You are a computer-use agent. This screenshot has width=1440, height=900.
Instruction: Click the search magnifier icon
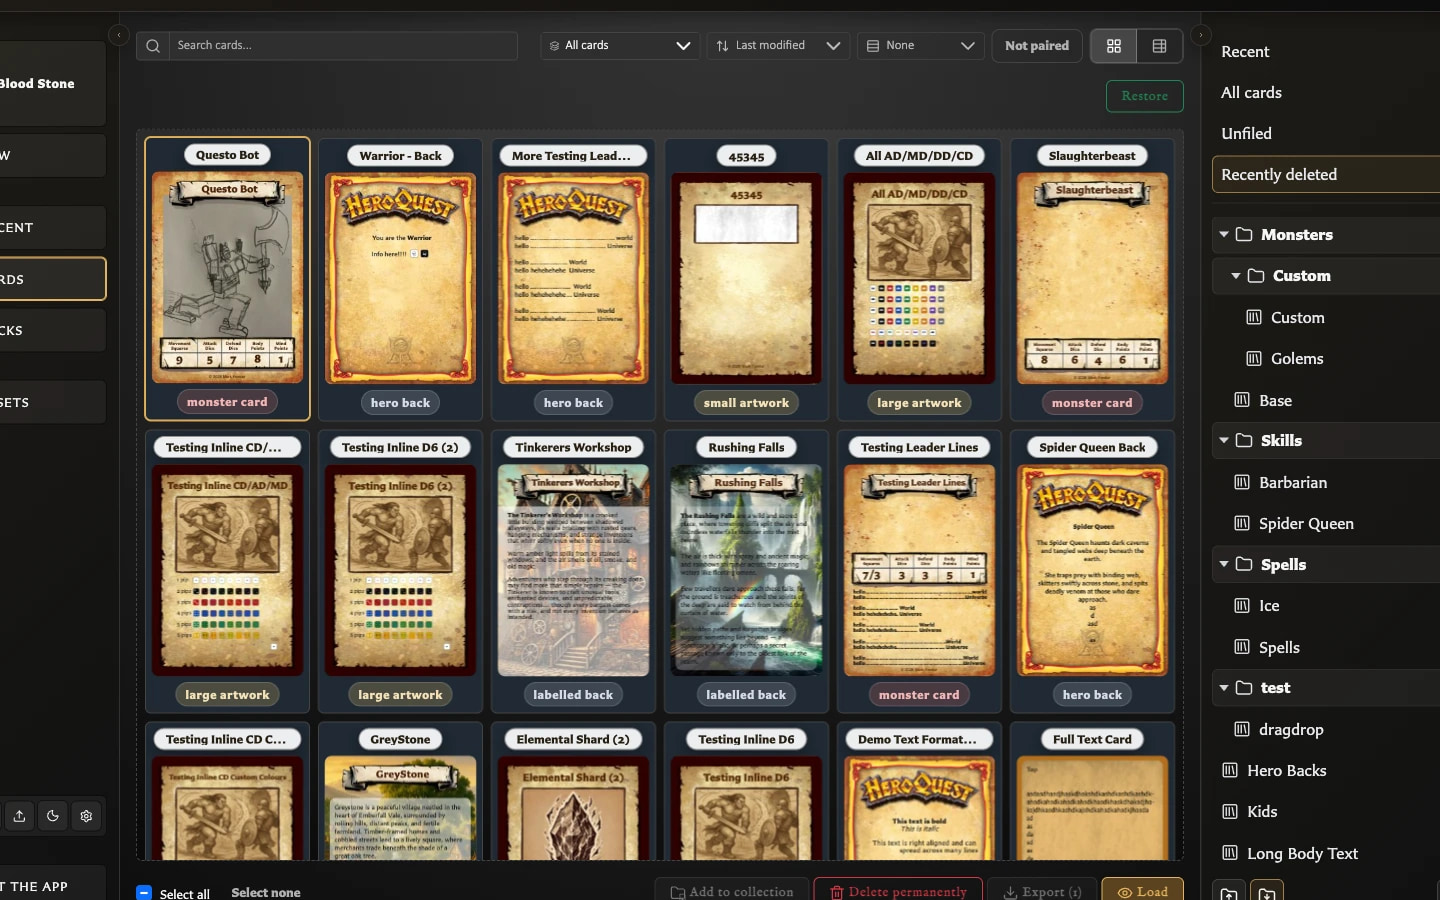[x=153, y=46]
